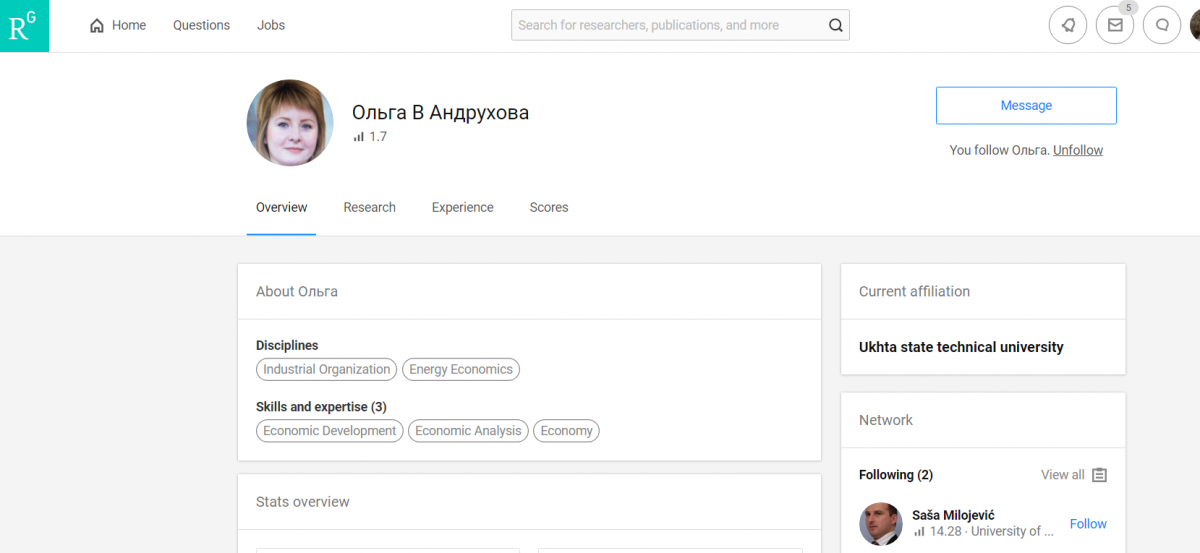The width and height of the screenshot is (1200, 553).
Task: Click the ResearchGate logo
Action: point(24,26)
